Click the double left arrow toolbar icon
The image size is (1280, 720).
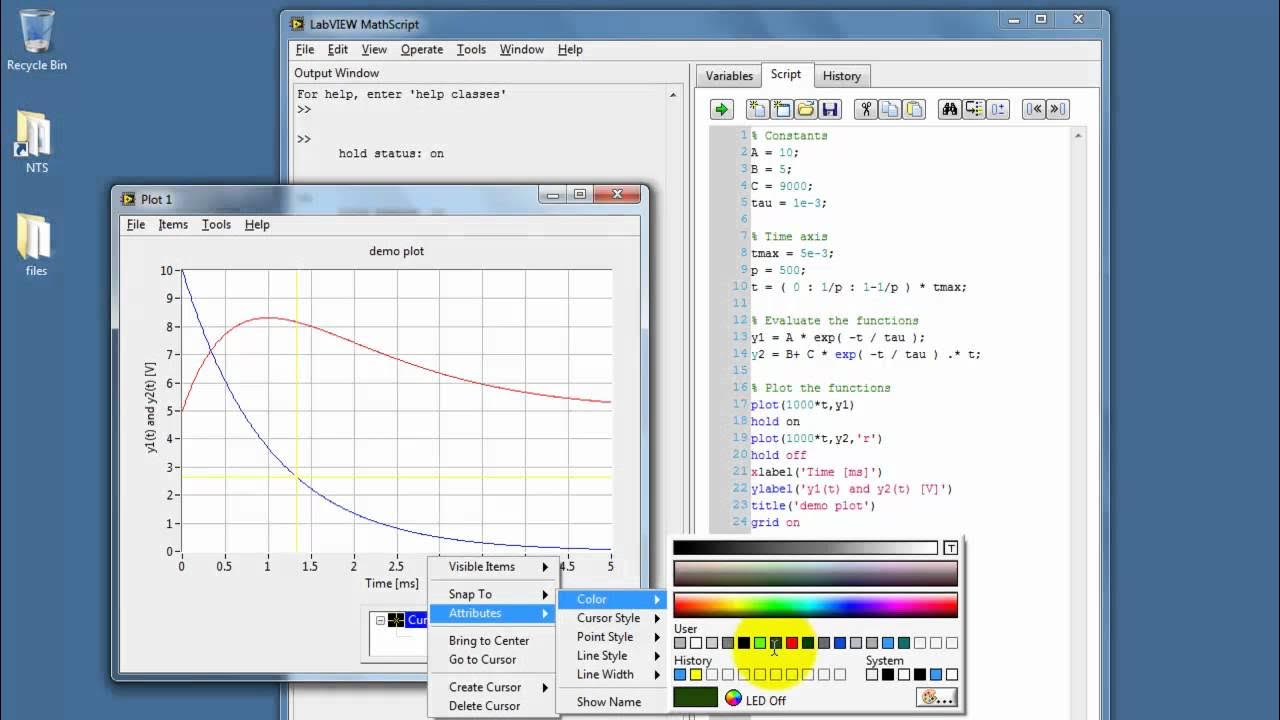point(1034,109)
